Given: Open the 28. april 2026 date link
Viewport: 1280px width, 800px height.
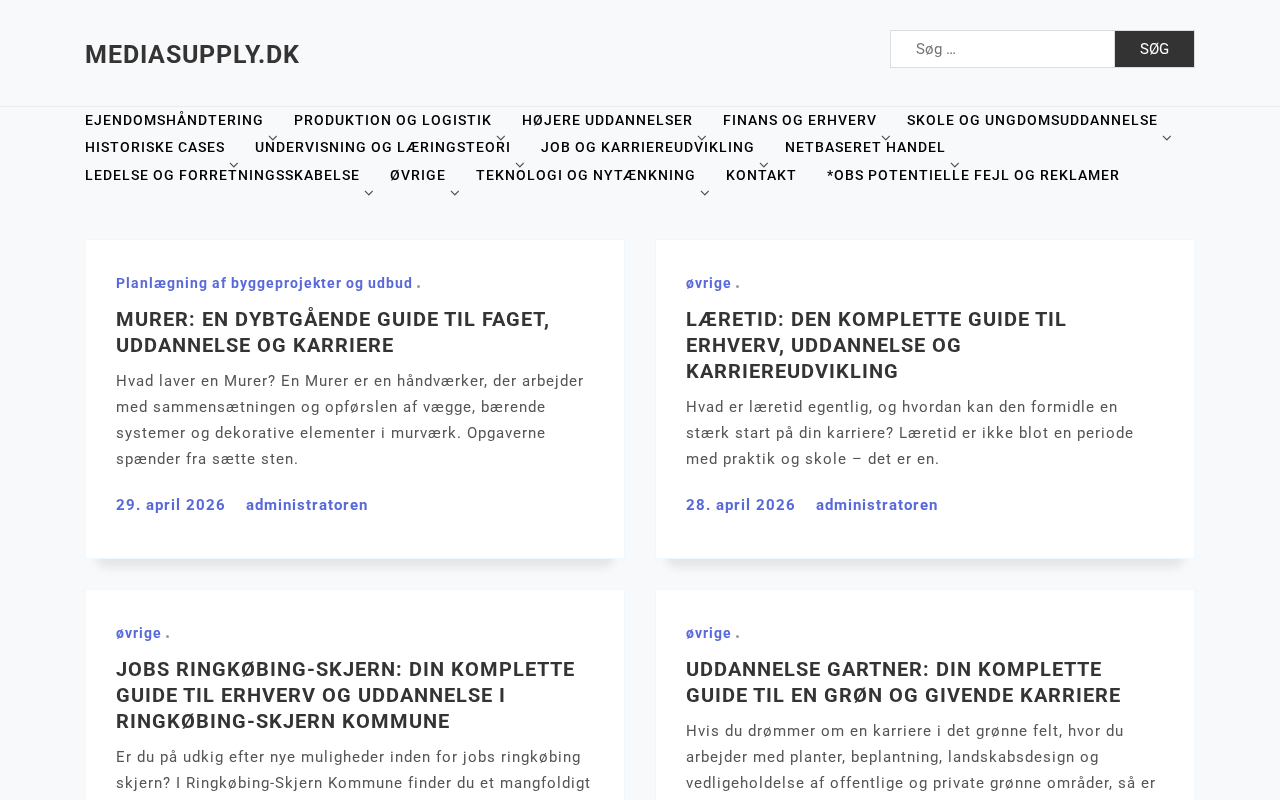Looking at the screenshot, I should (741, 505).
